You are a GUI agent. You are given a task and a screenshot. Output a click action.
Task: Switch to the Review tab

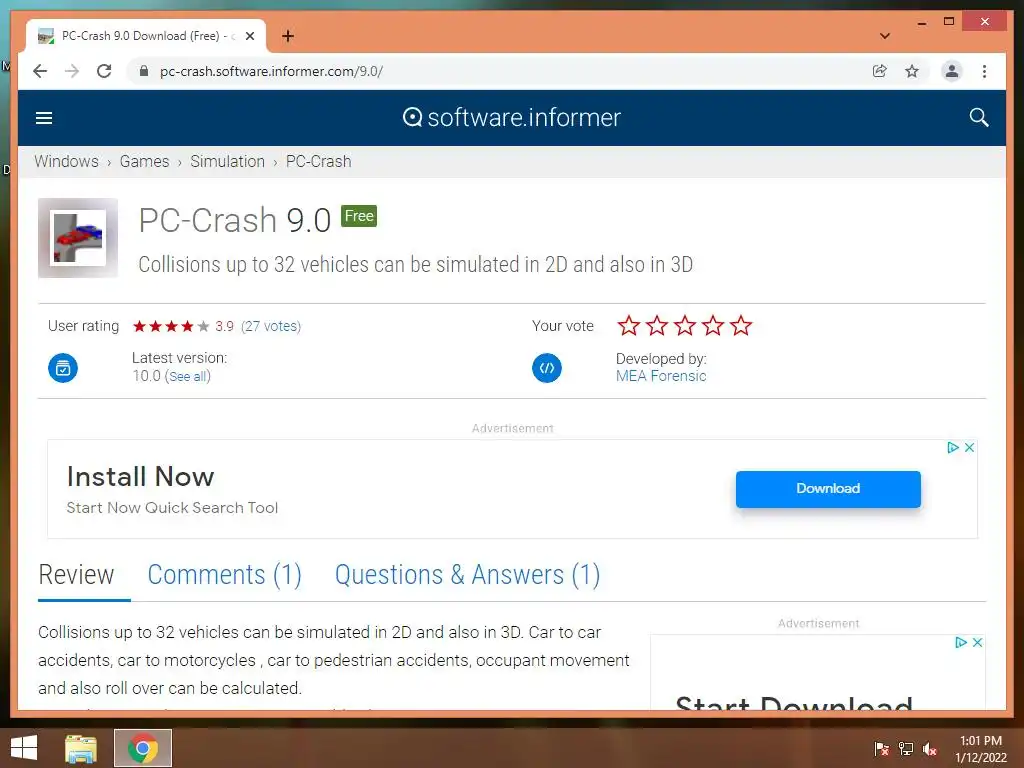76,575
